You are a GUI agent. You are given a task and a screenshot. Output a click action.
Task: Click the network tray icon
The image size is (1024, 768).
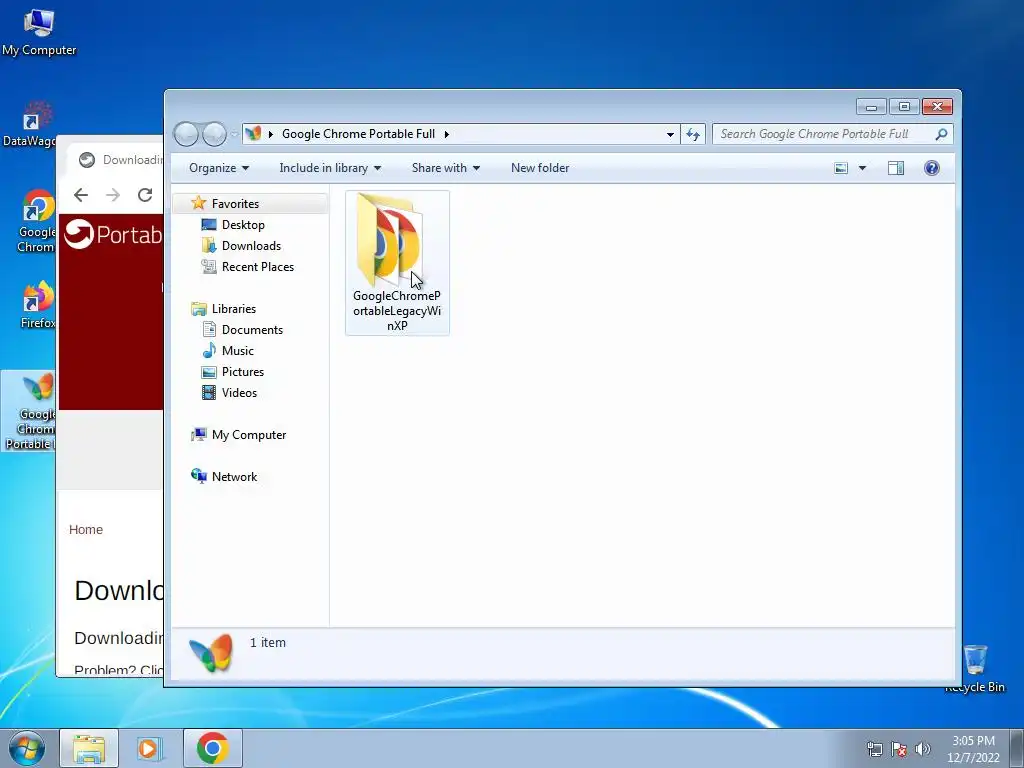pyautogui.click(x=874, y=749)
